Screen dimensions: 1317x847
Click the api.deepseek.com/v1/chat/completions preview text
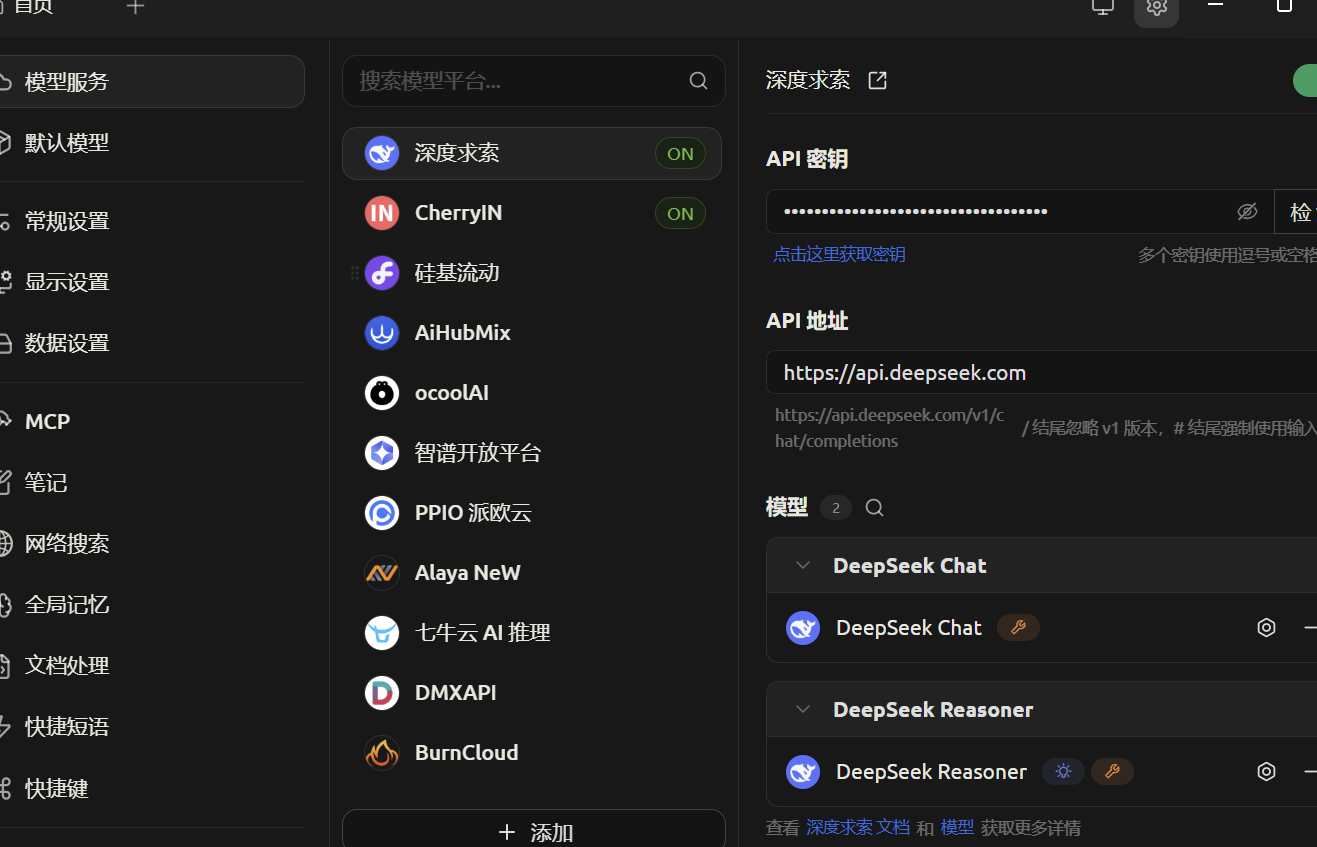(889, 428)
